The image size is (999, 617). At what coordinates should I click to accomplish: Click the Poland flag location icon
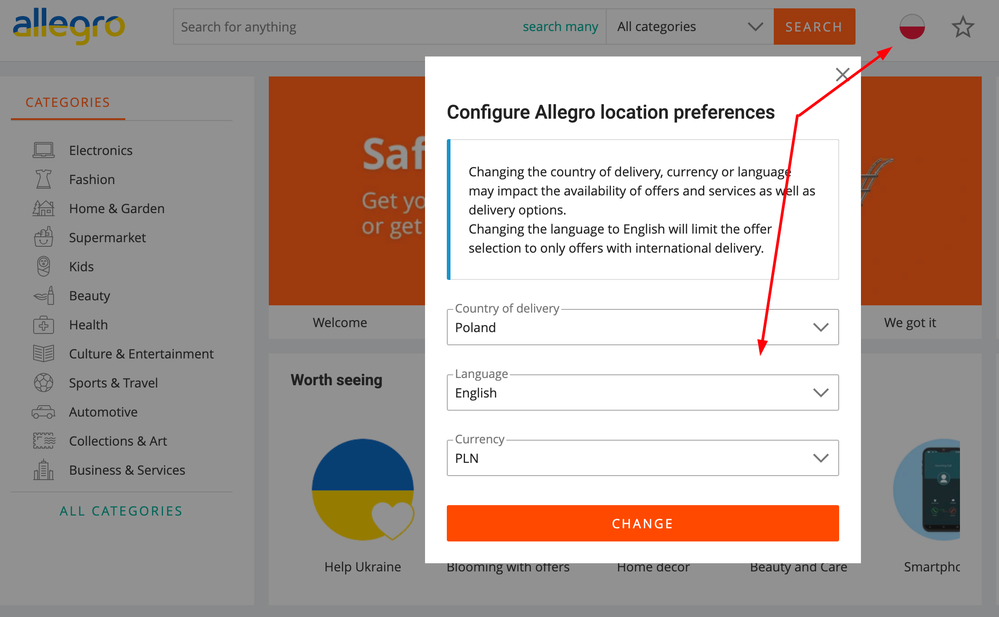(912, 27)
